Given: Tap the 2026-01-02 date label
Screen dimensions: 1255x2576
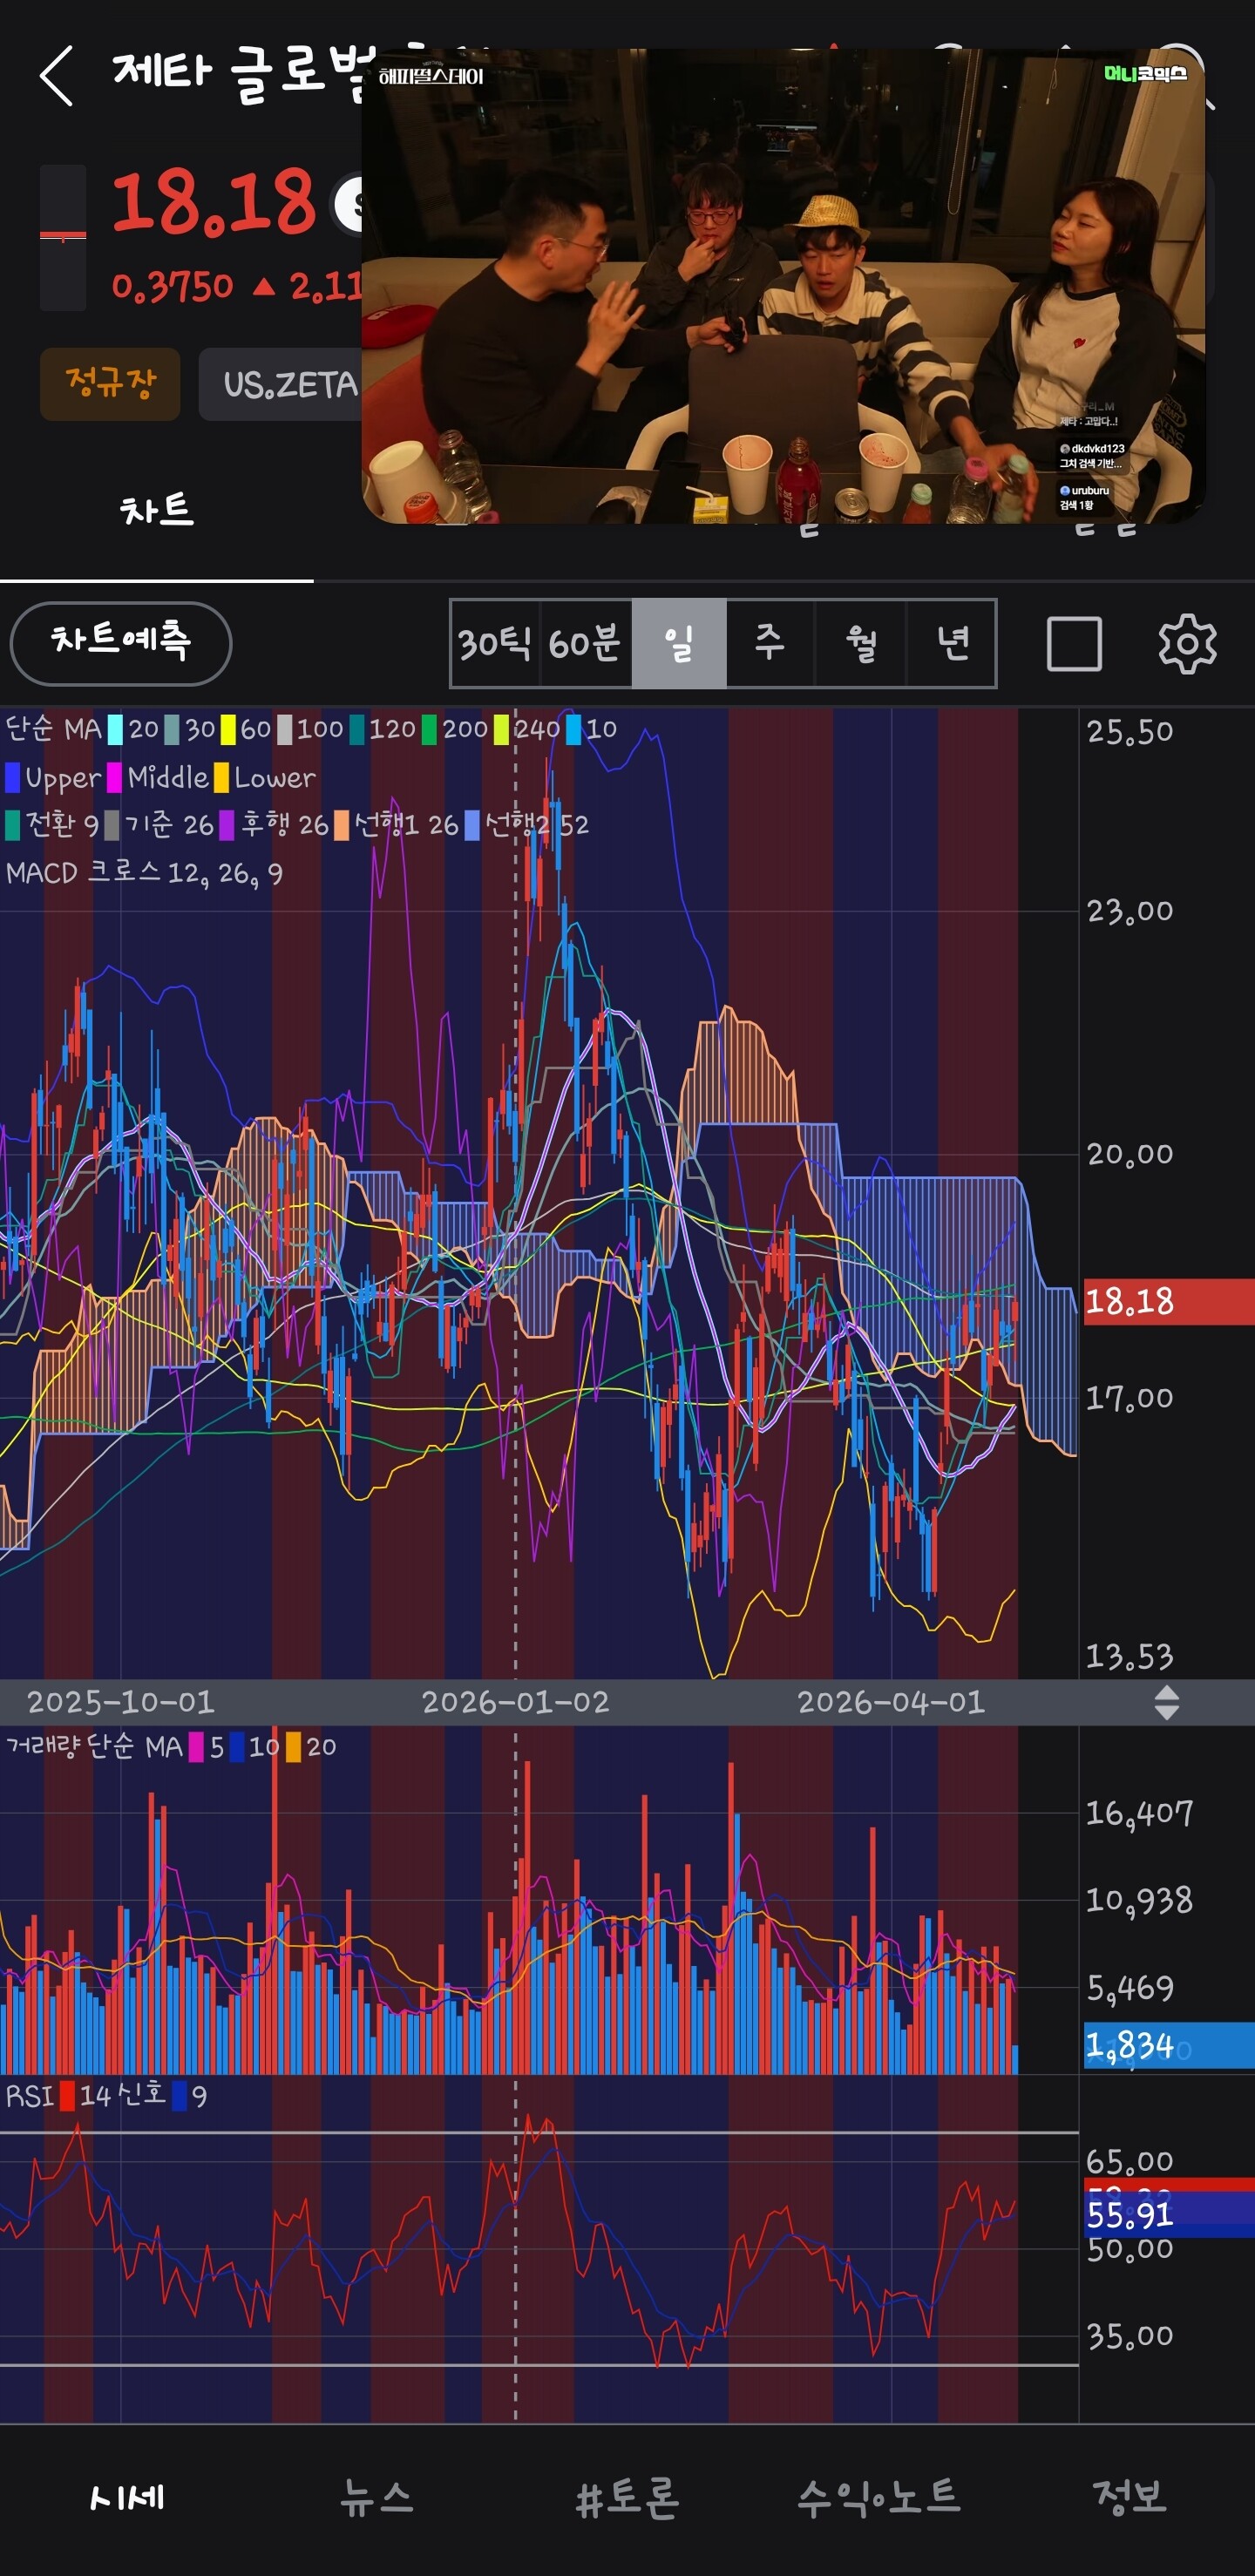Looking at the screenshot, I should (x=515, y=1702).
